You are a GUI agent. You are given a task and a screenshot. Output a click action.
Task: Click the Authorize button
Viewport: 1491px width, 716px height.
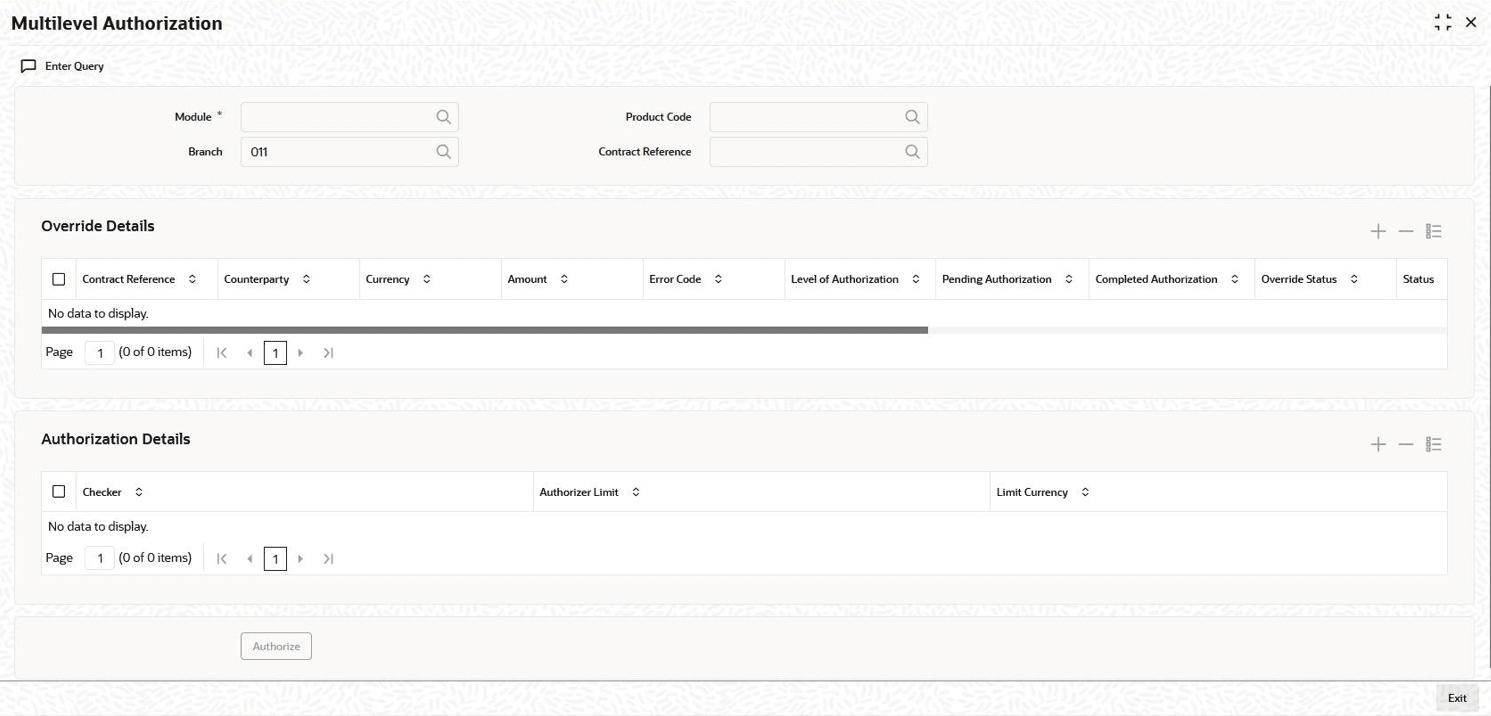tap(276, 646)
